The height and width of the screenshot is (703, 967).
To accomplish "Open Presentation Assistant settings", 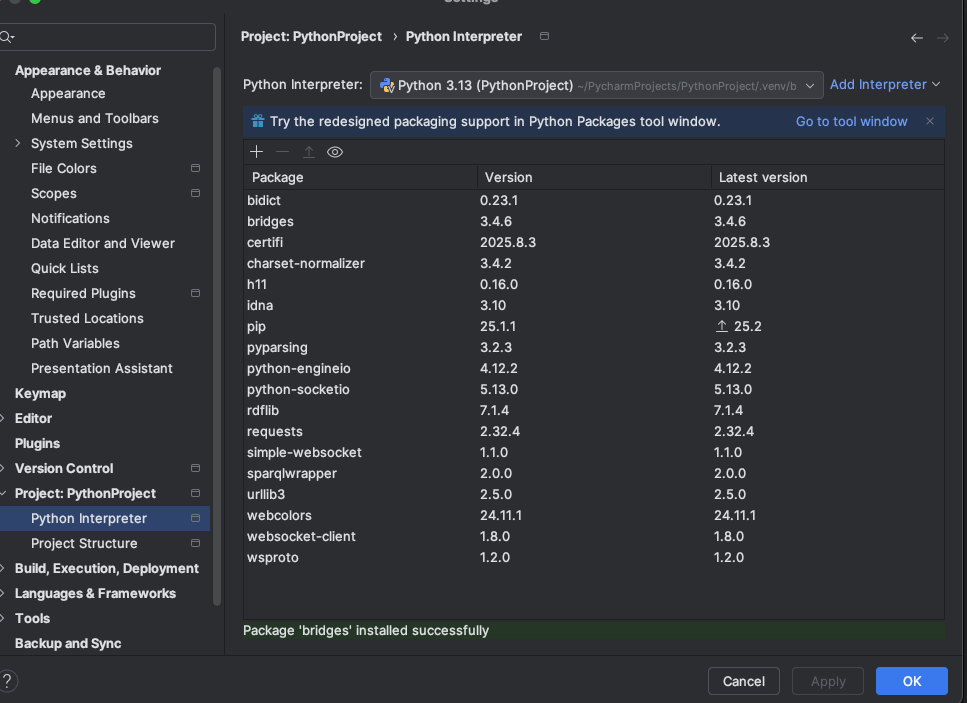I will (102, 368).
